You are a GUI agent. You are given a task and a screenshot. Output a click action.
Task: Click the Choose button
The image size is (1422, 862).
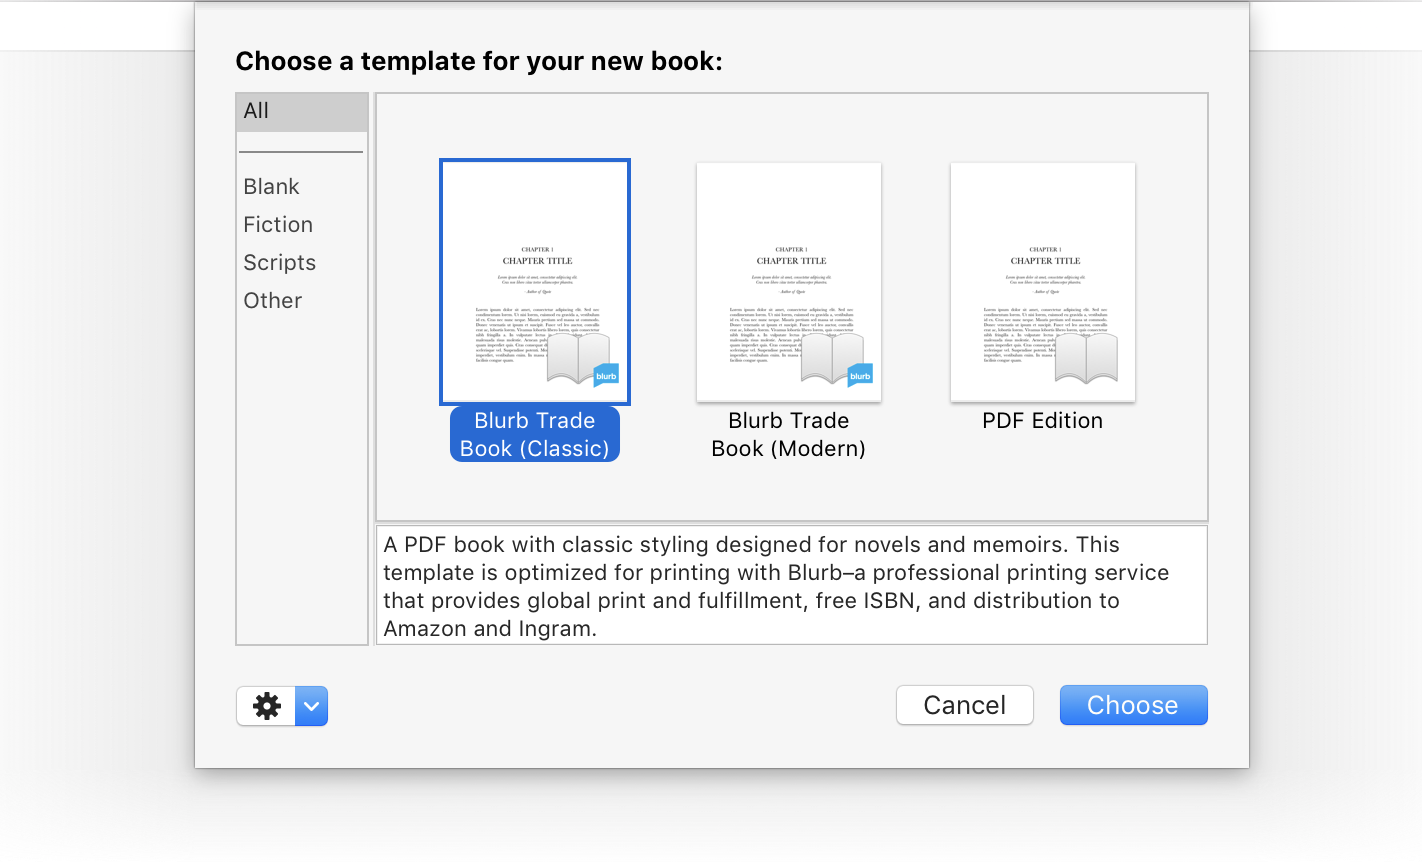pyautogui.click(x=1134, y=705)
